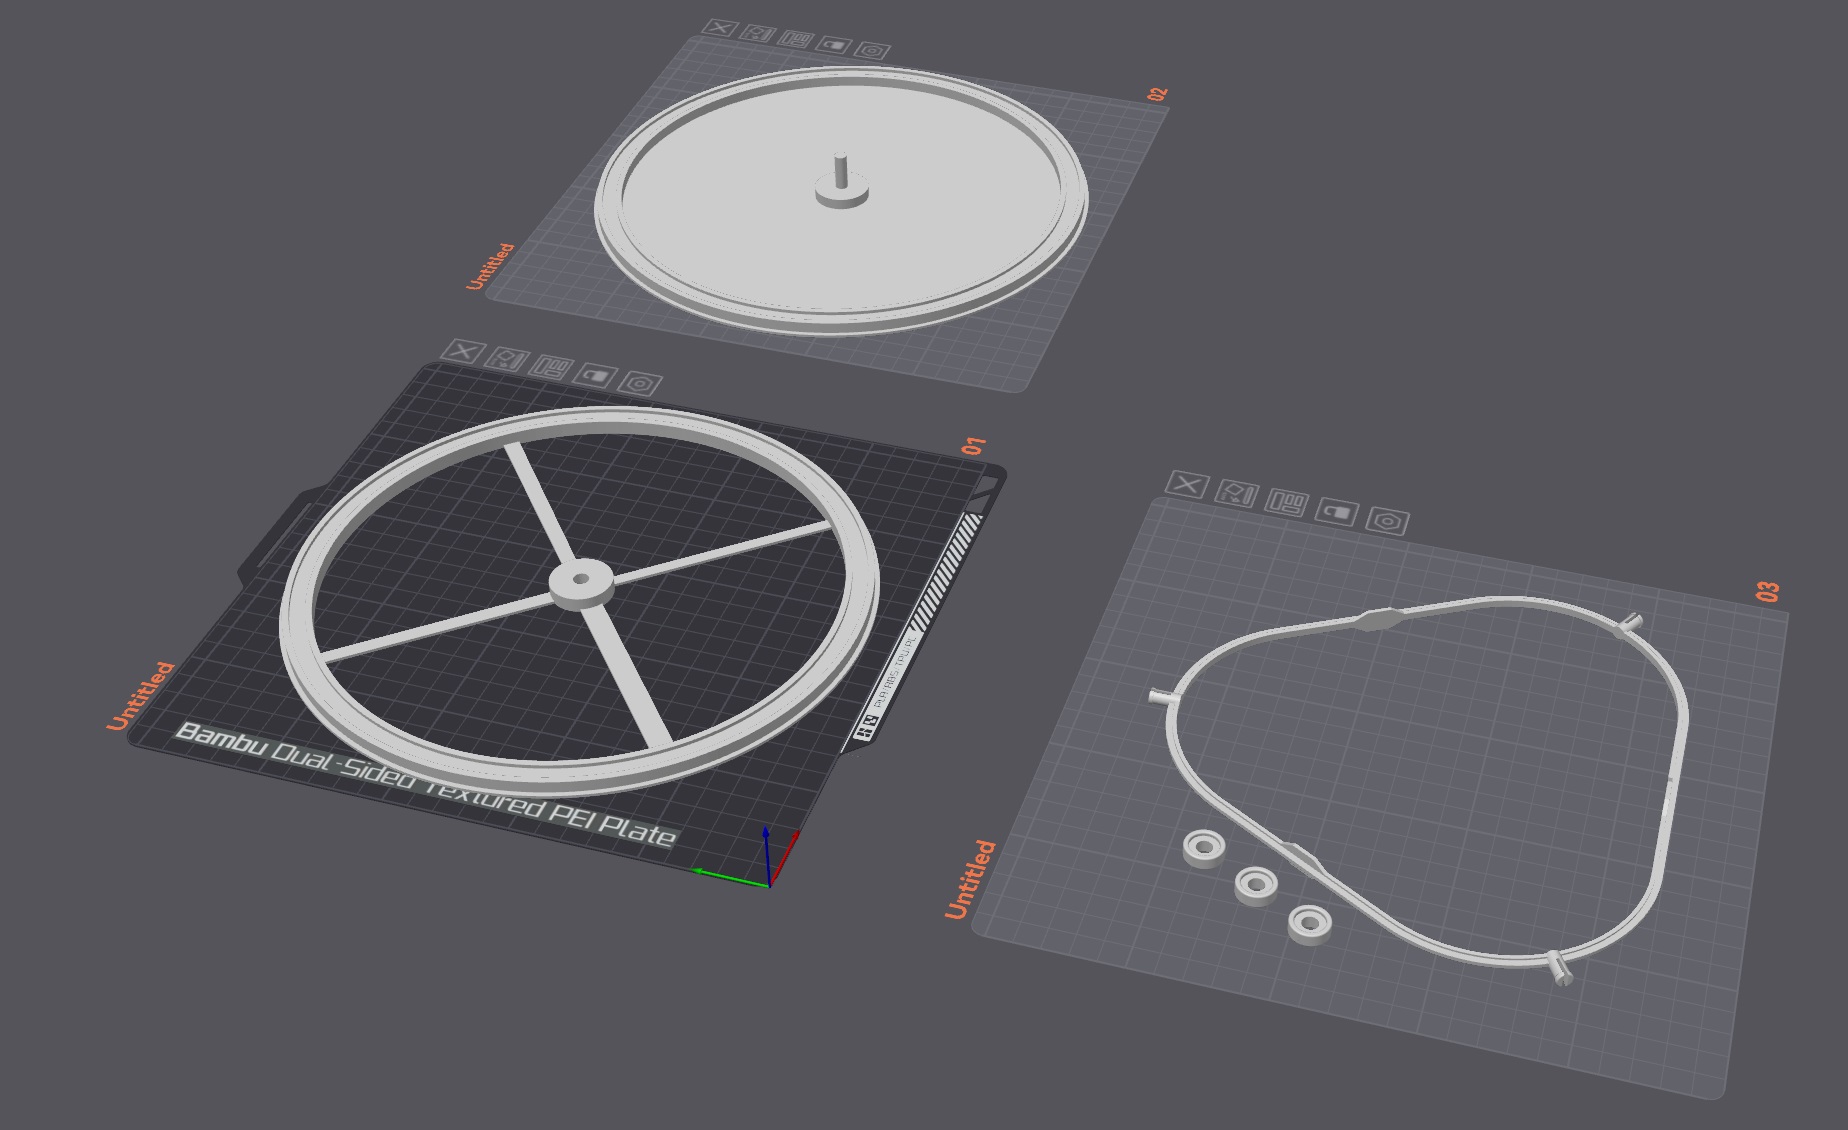Toggle the lock on plate 02
Viewport: 1848px width, 1130px height.
(833, 47)
